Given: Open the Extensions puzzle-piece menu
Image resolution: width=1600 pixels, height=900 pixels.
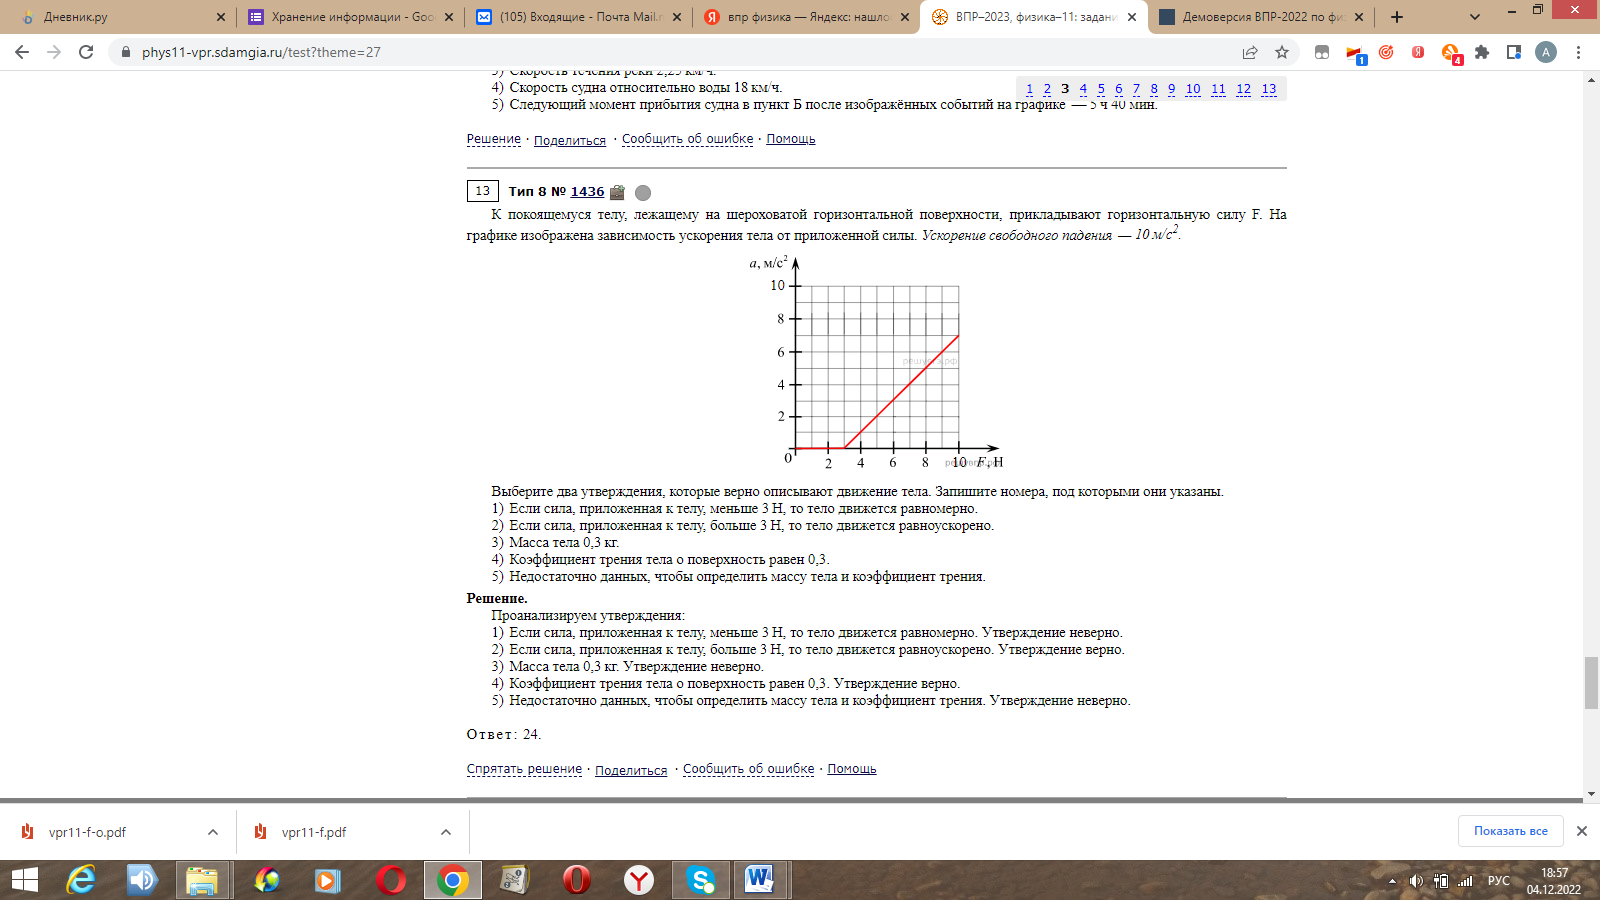Looking at the screenshot, I should [x=1482, y=52].
